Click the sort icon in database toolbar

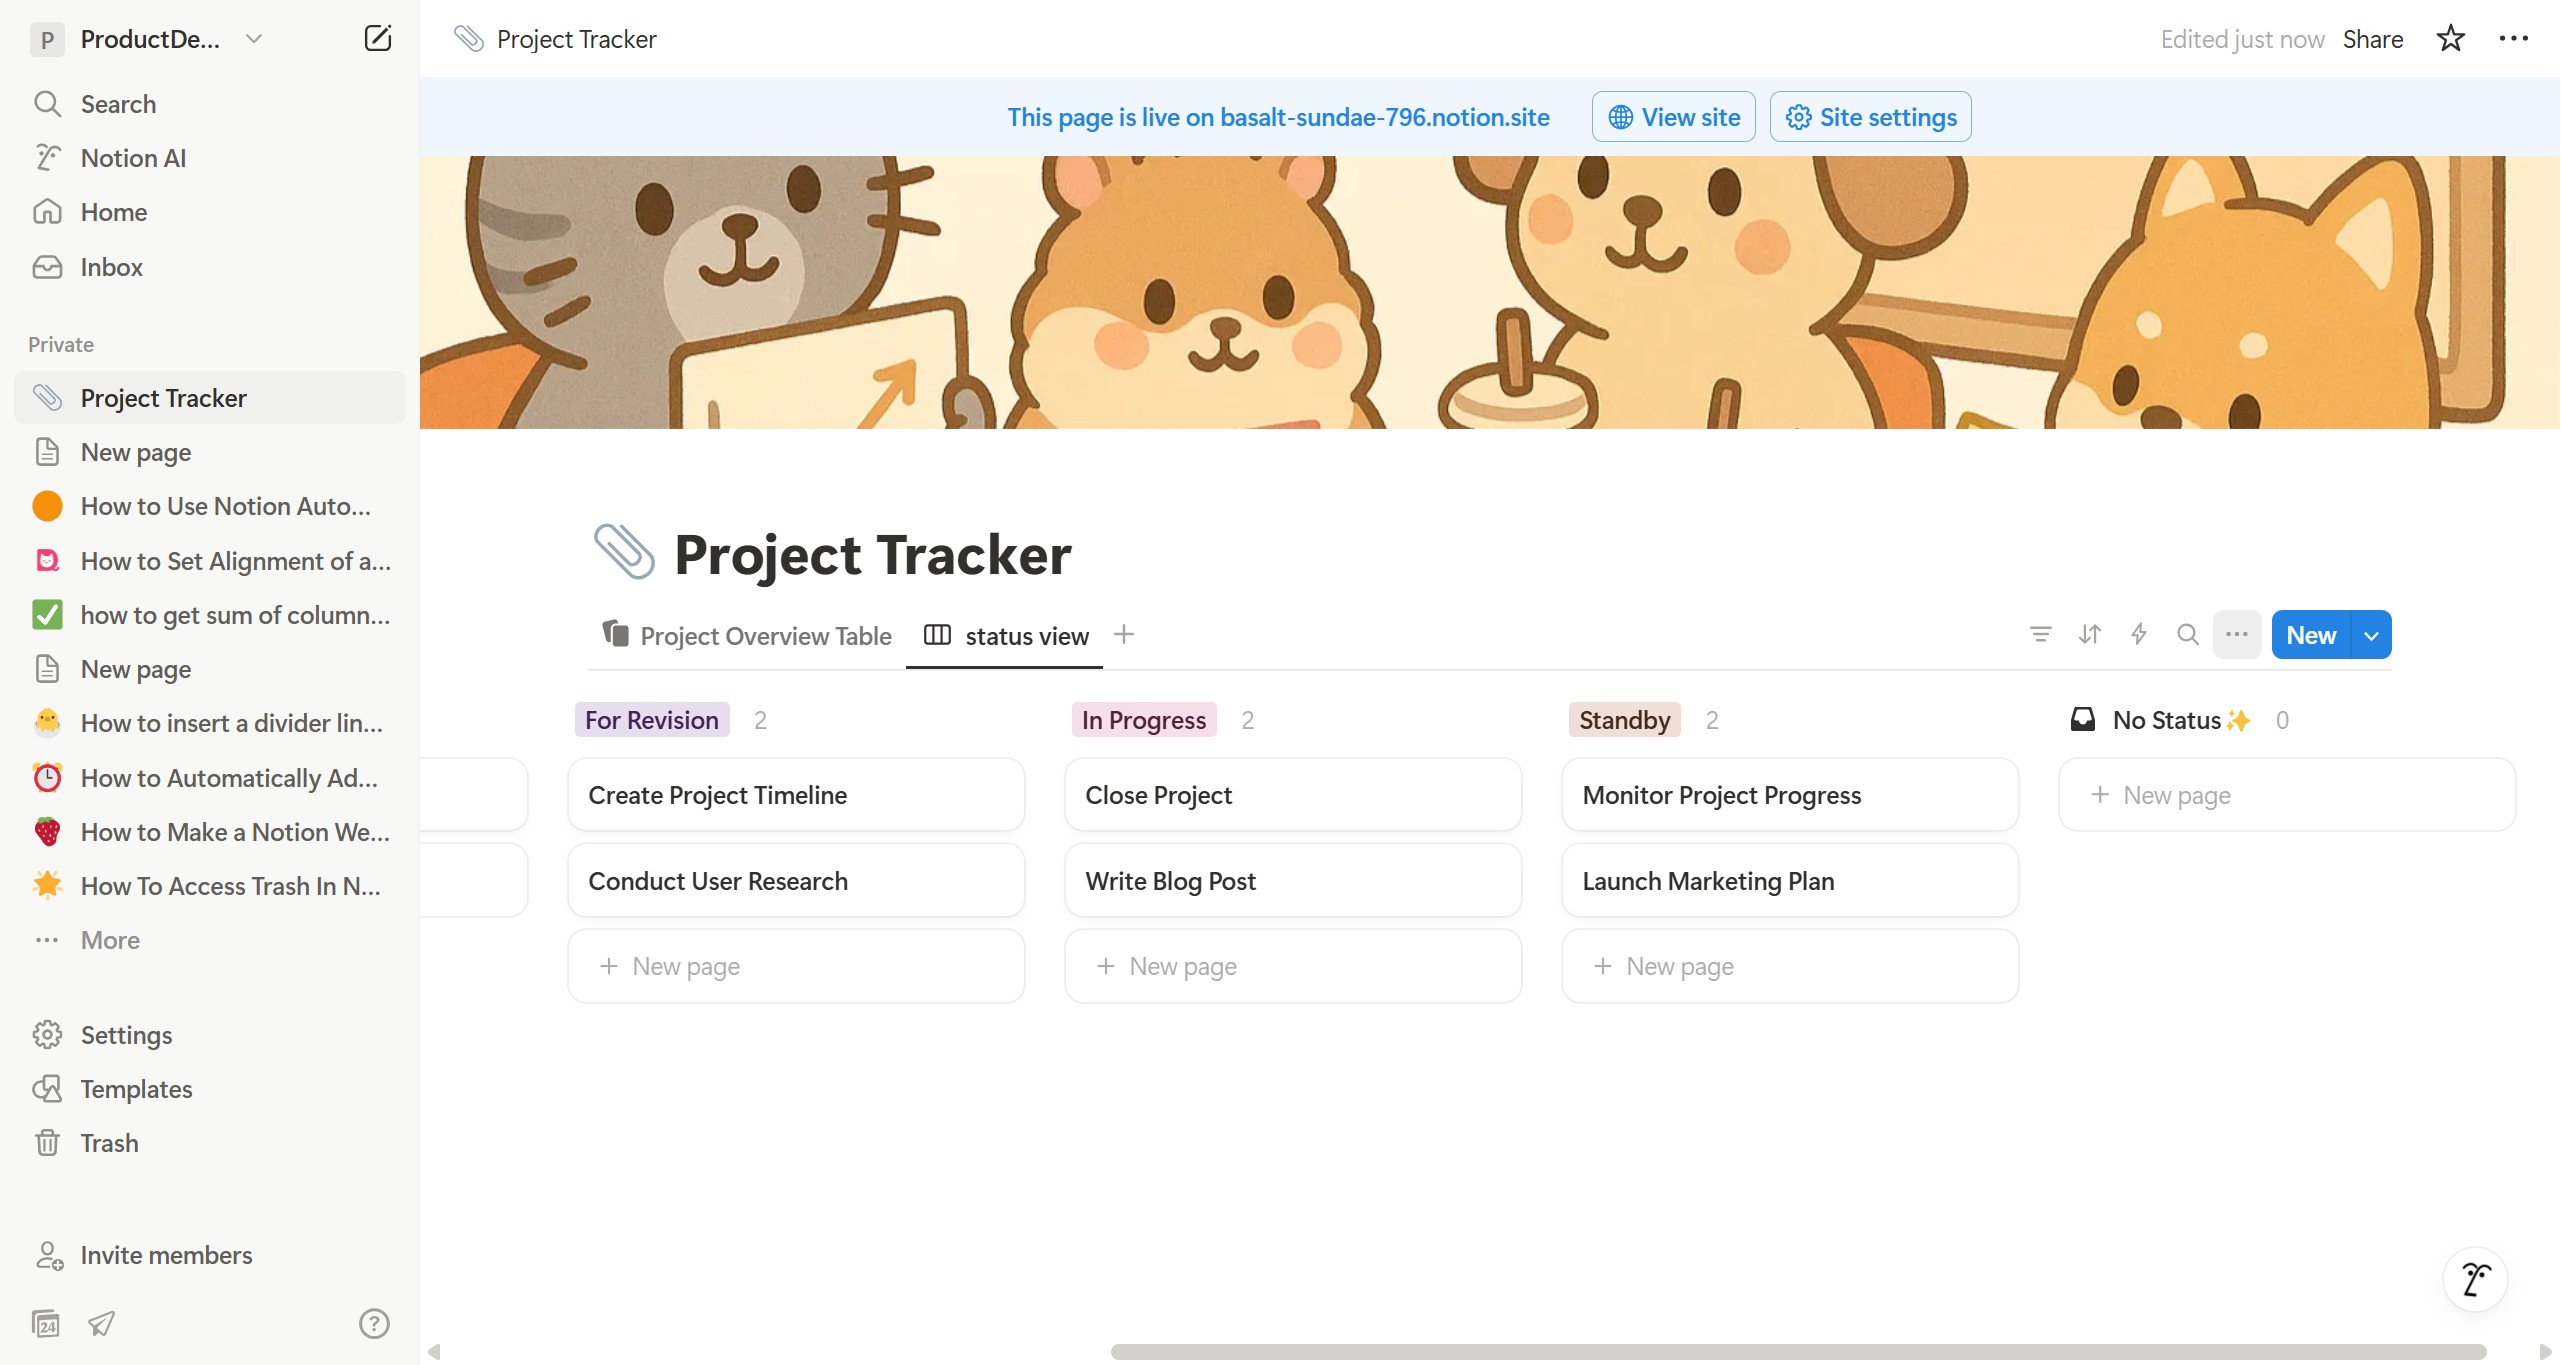2089,634
